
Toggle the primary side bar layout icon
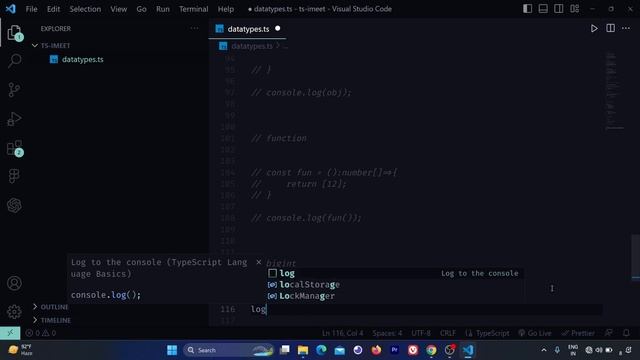point(527,9)
